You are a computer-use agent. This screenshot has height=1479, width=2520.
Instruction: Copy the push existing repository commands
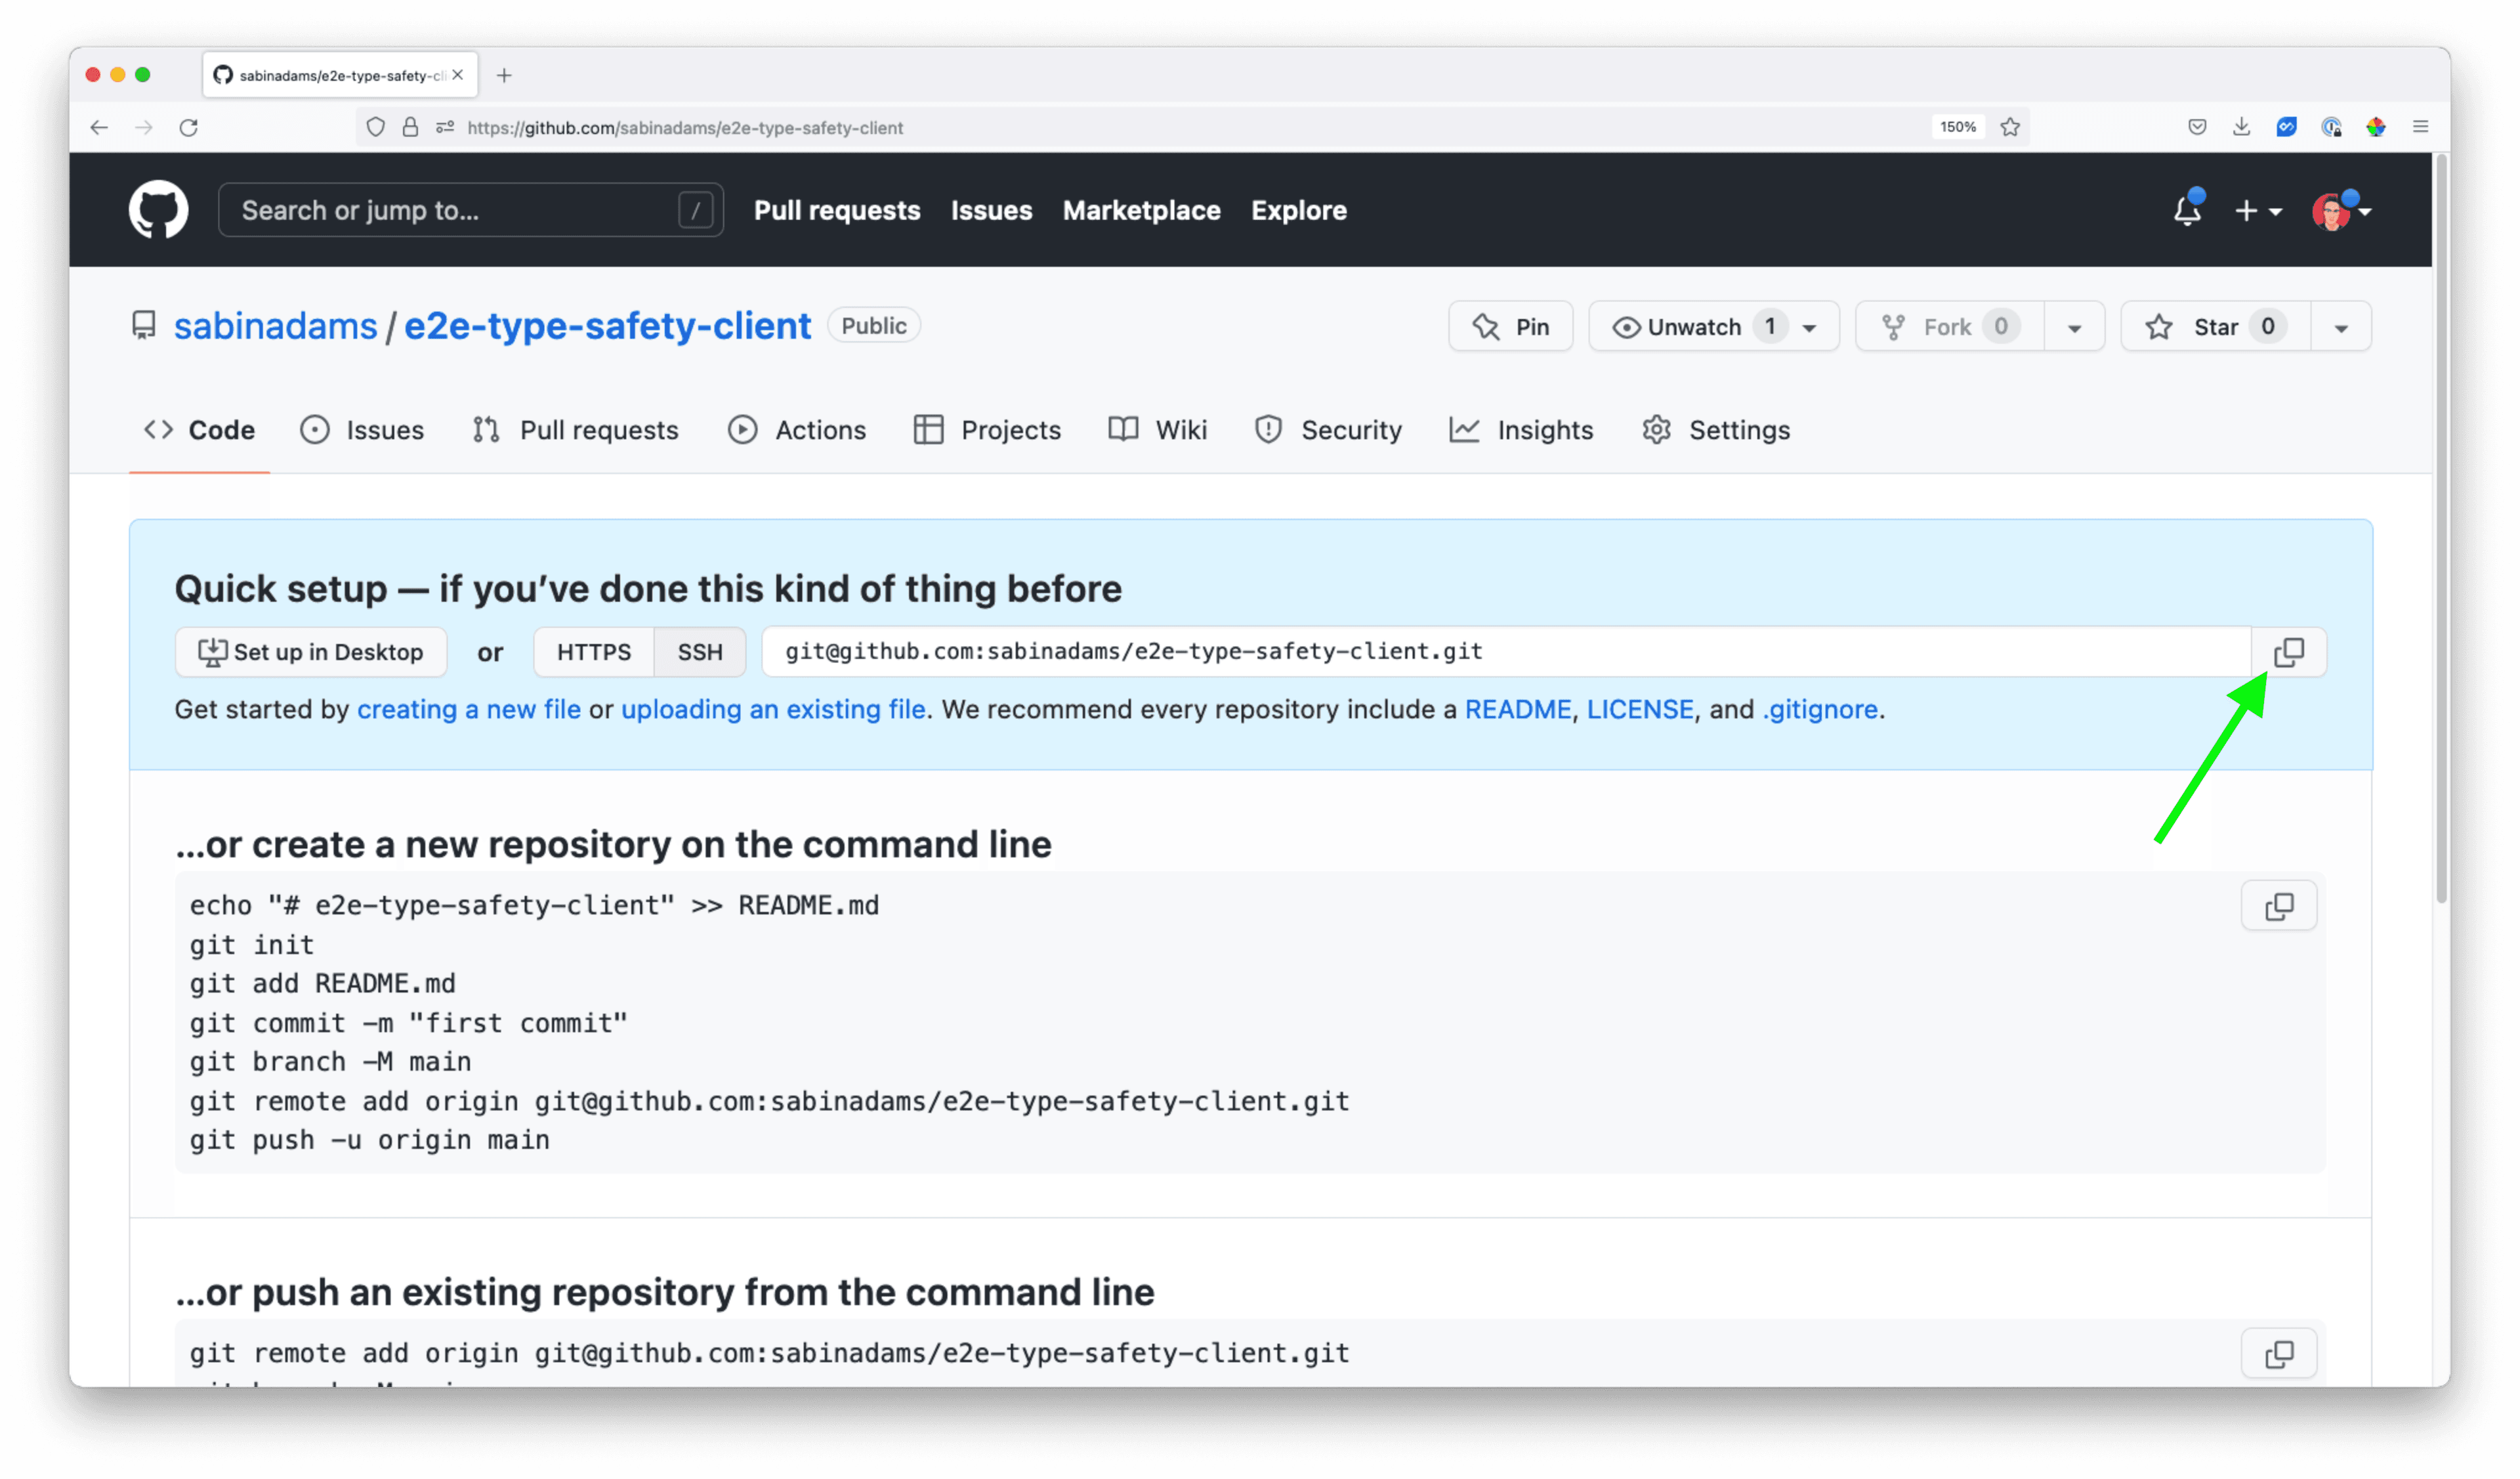2278,1354
